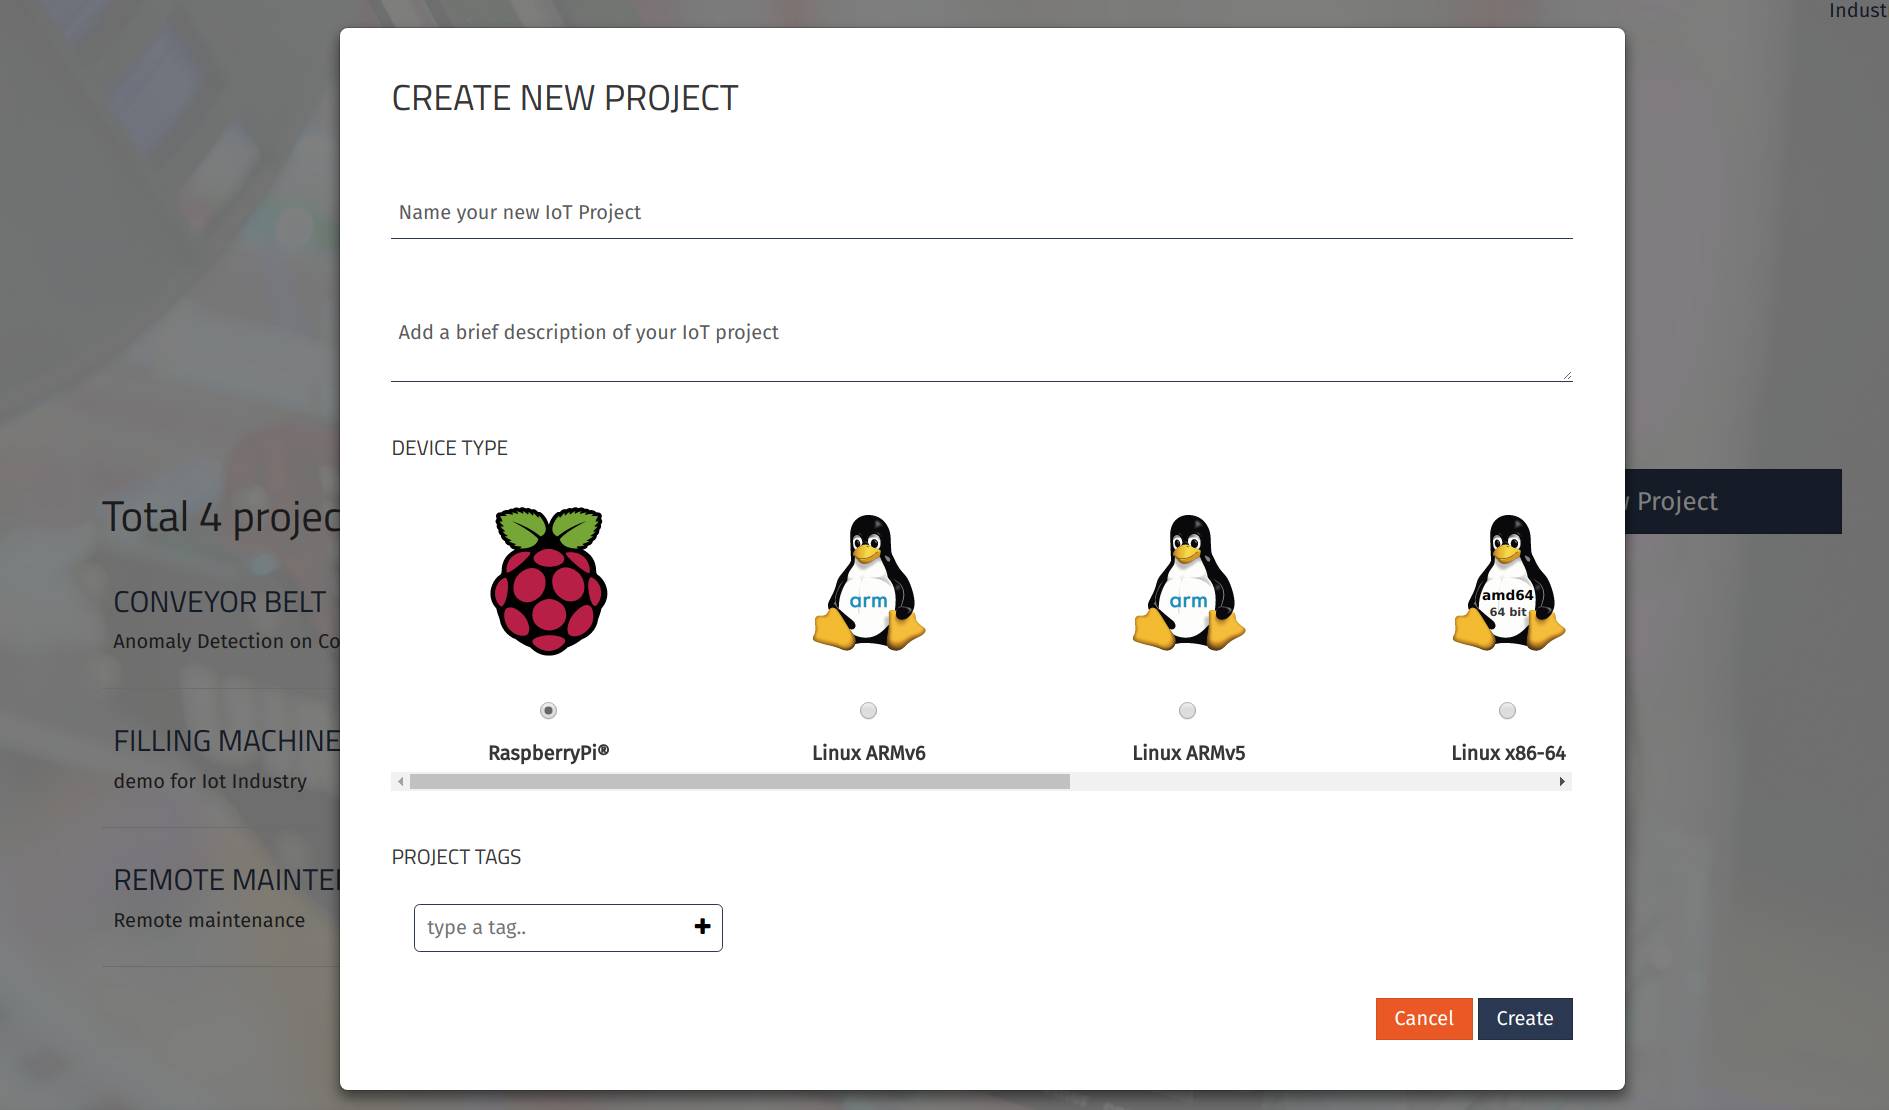Click the Linux x86-64 amd64 penguin icon
The width and height of the screenshot is (1889, 1110).
[x=1508, y=580]
